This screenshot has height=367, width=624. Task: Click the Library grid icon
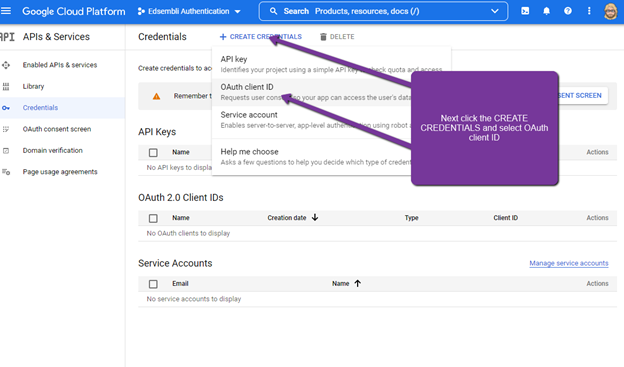click(x=6, y=86)
